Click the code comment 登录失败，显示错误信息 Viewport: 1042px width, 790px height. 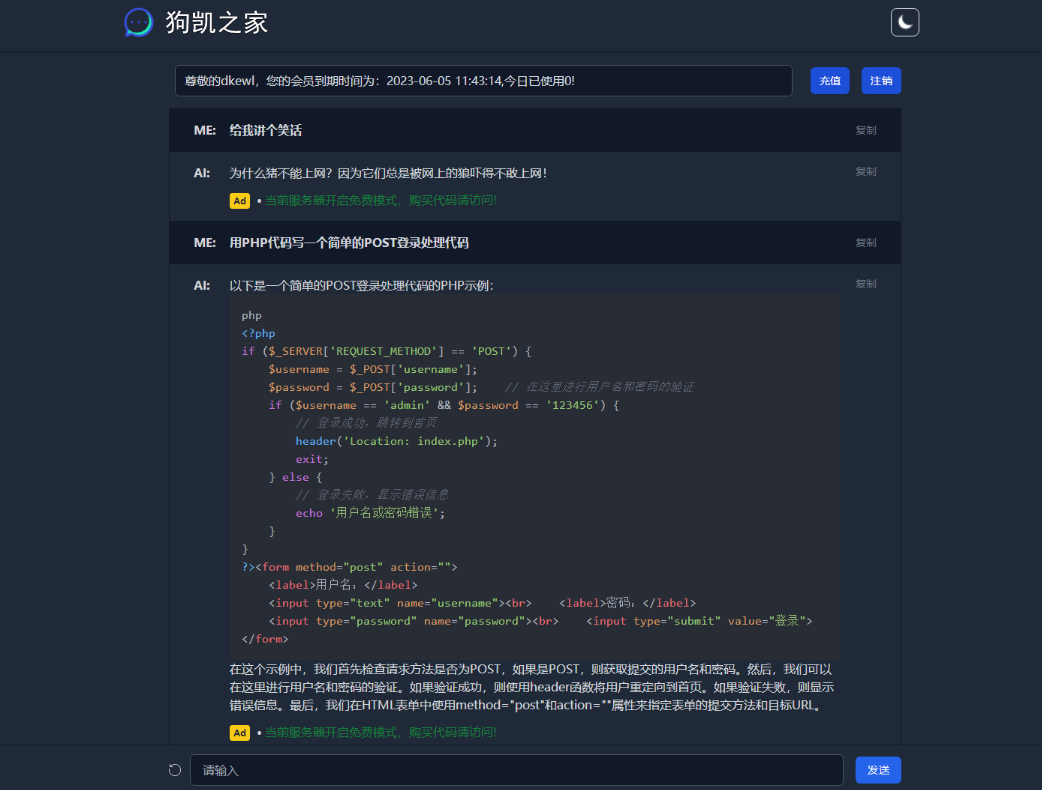tap(372, 495)
